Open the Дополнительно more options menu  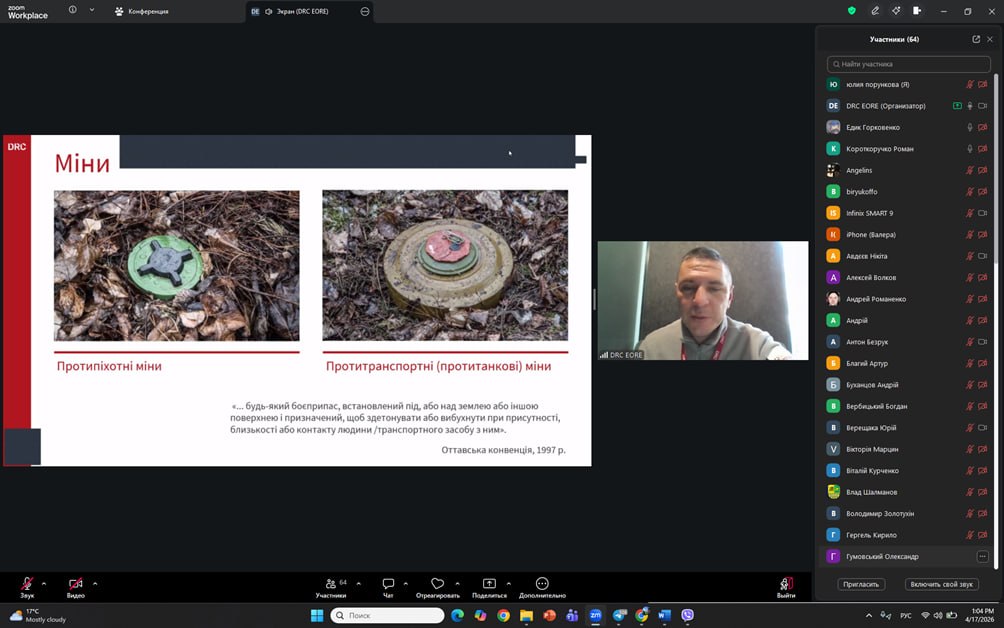[542, 584]
